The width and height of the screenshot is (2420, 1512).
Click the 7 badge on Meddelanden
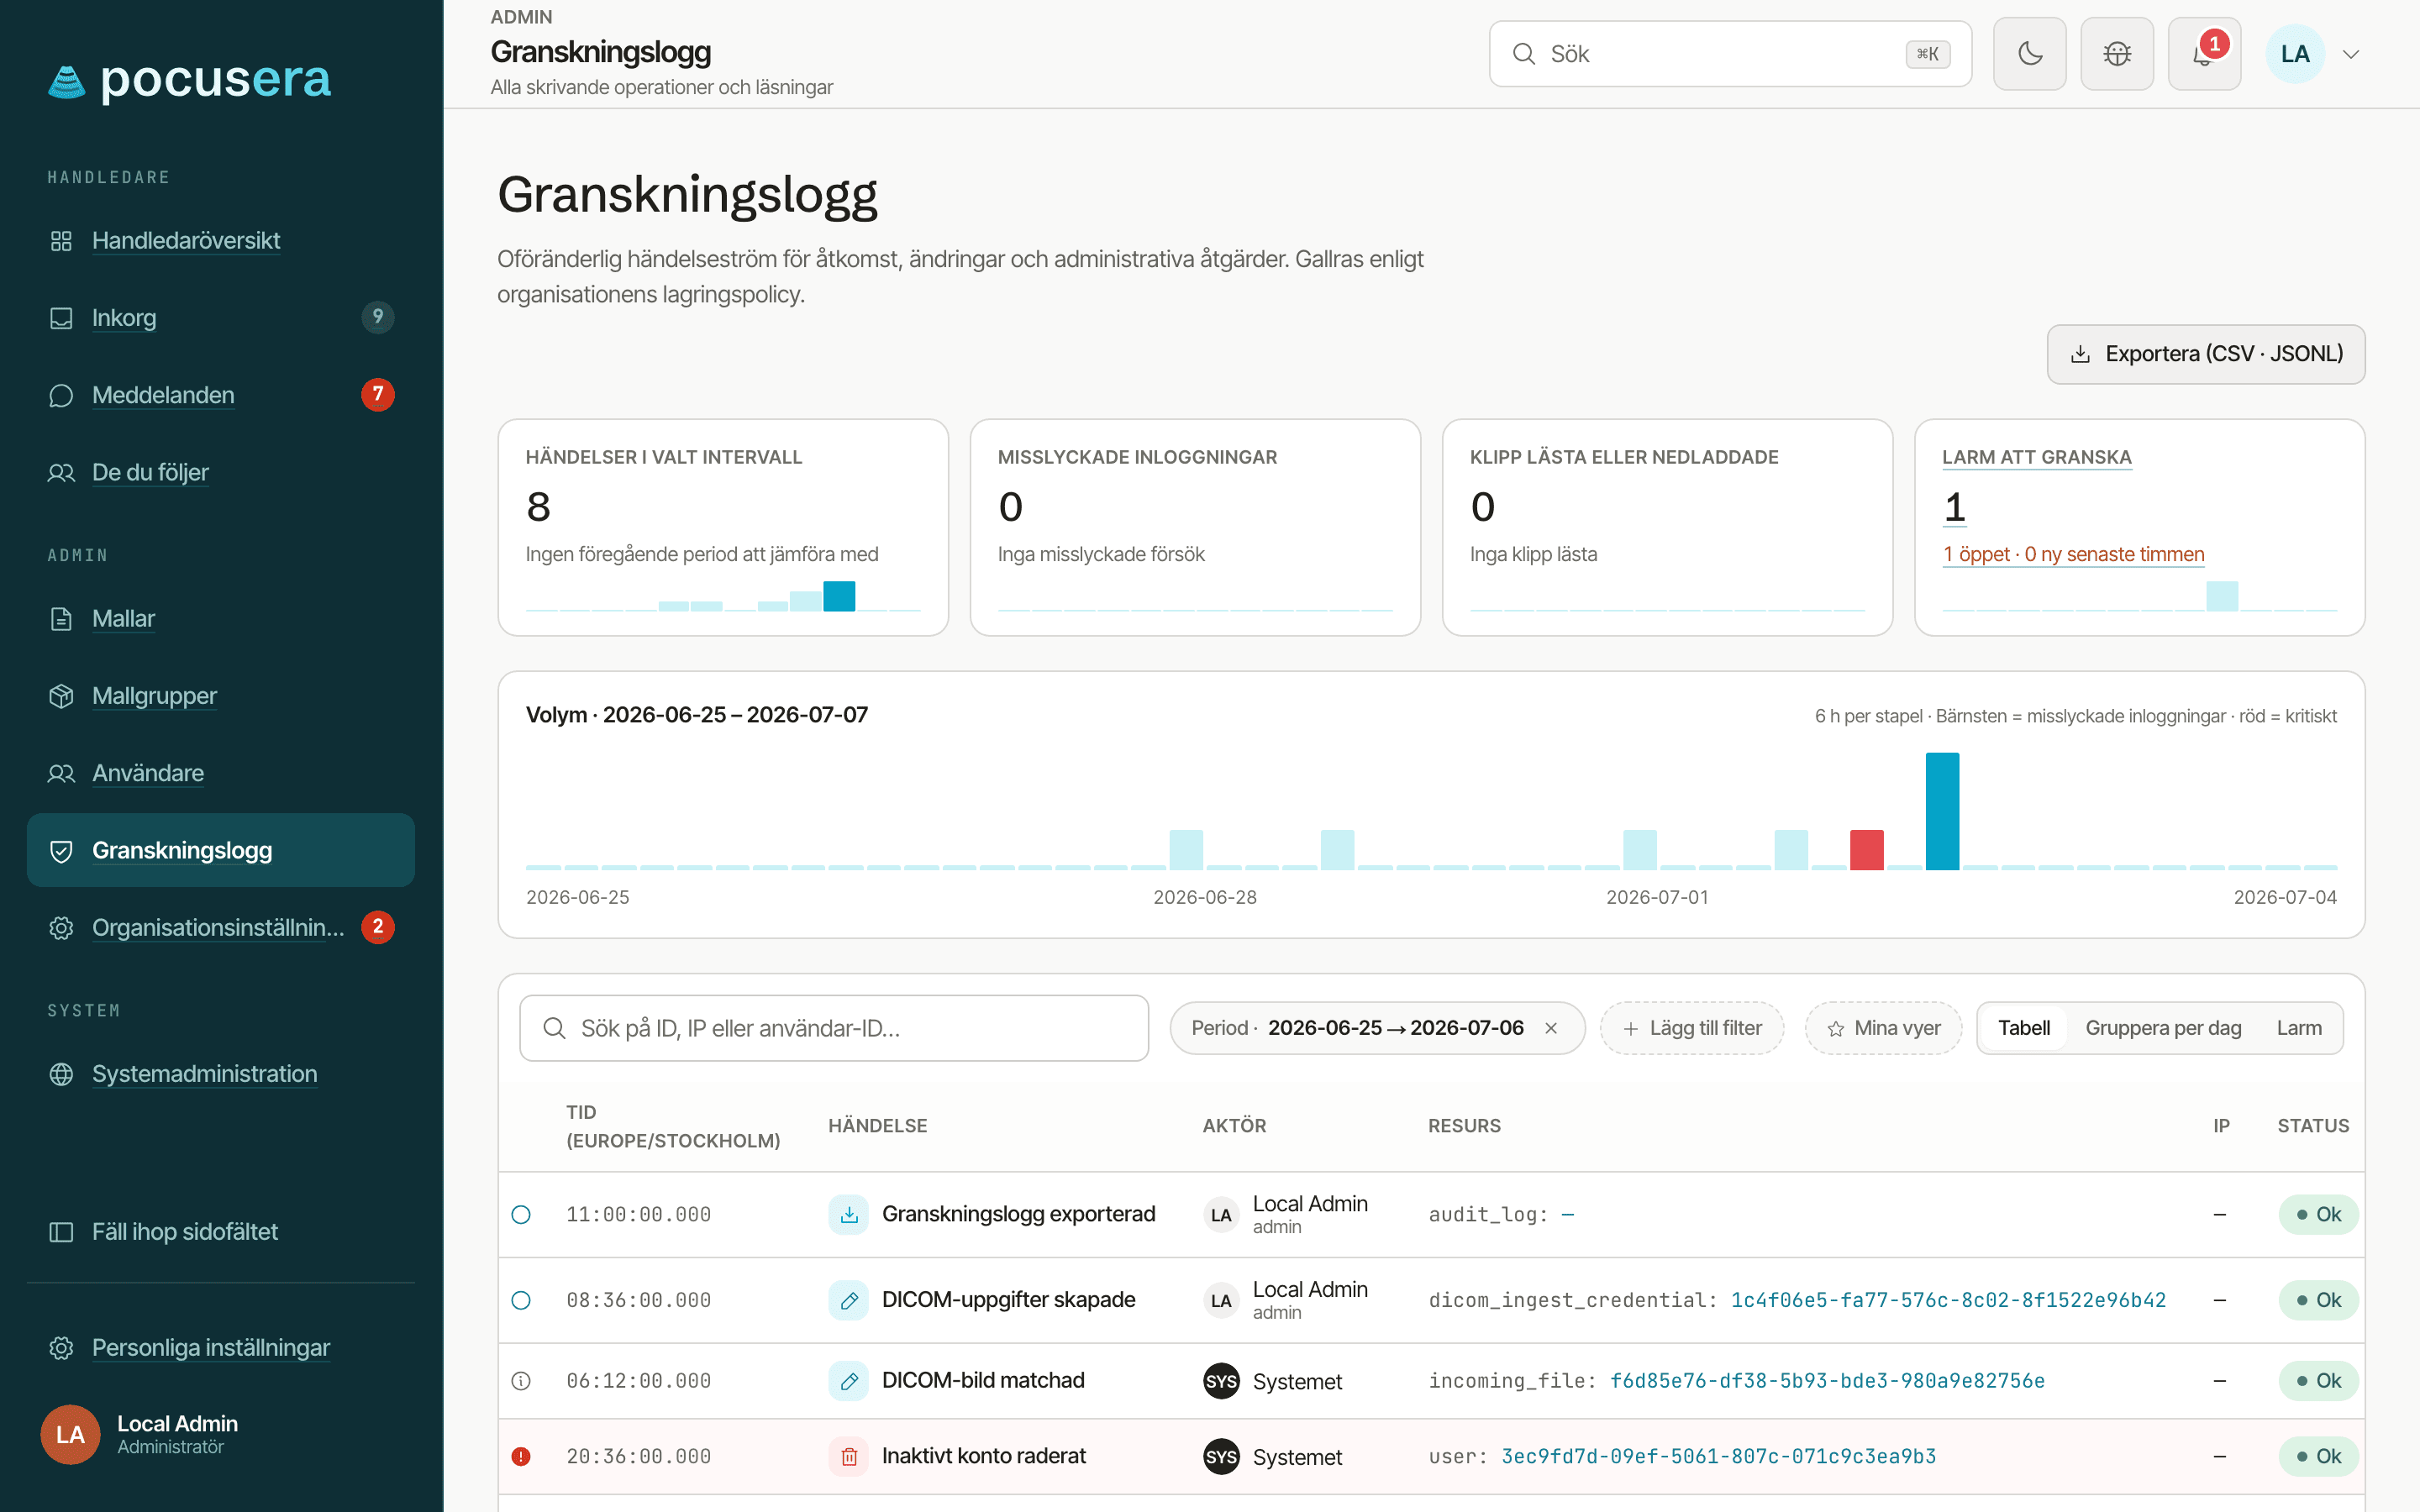point(377,394)
